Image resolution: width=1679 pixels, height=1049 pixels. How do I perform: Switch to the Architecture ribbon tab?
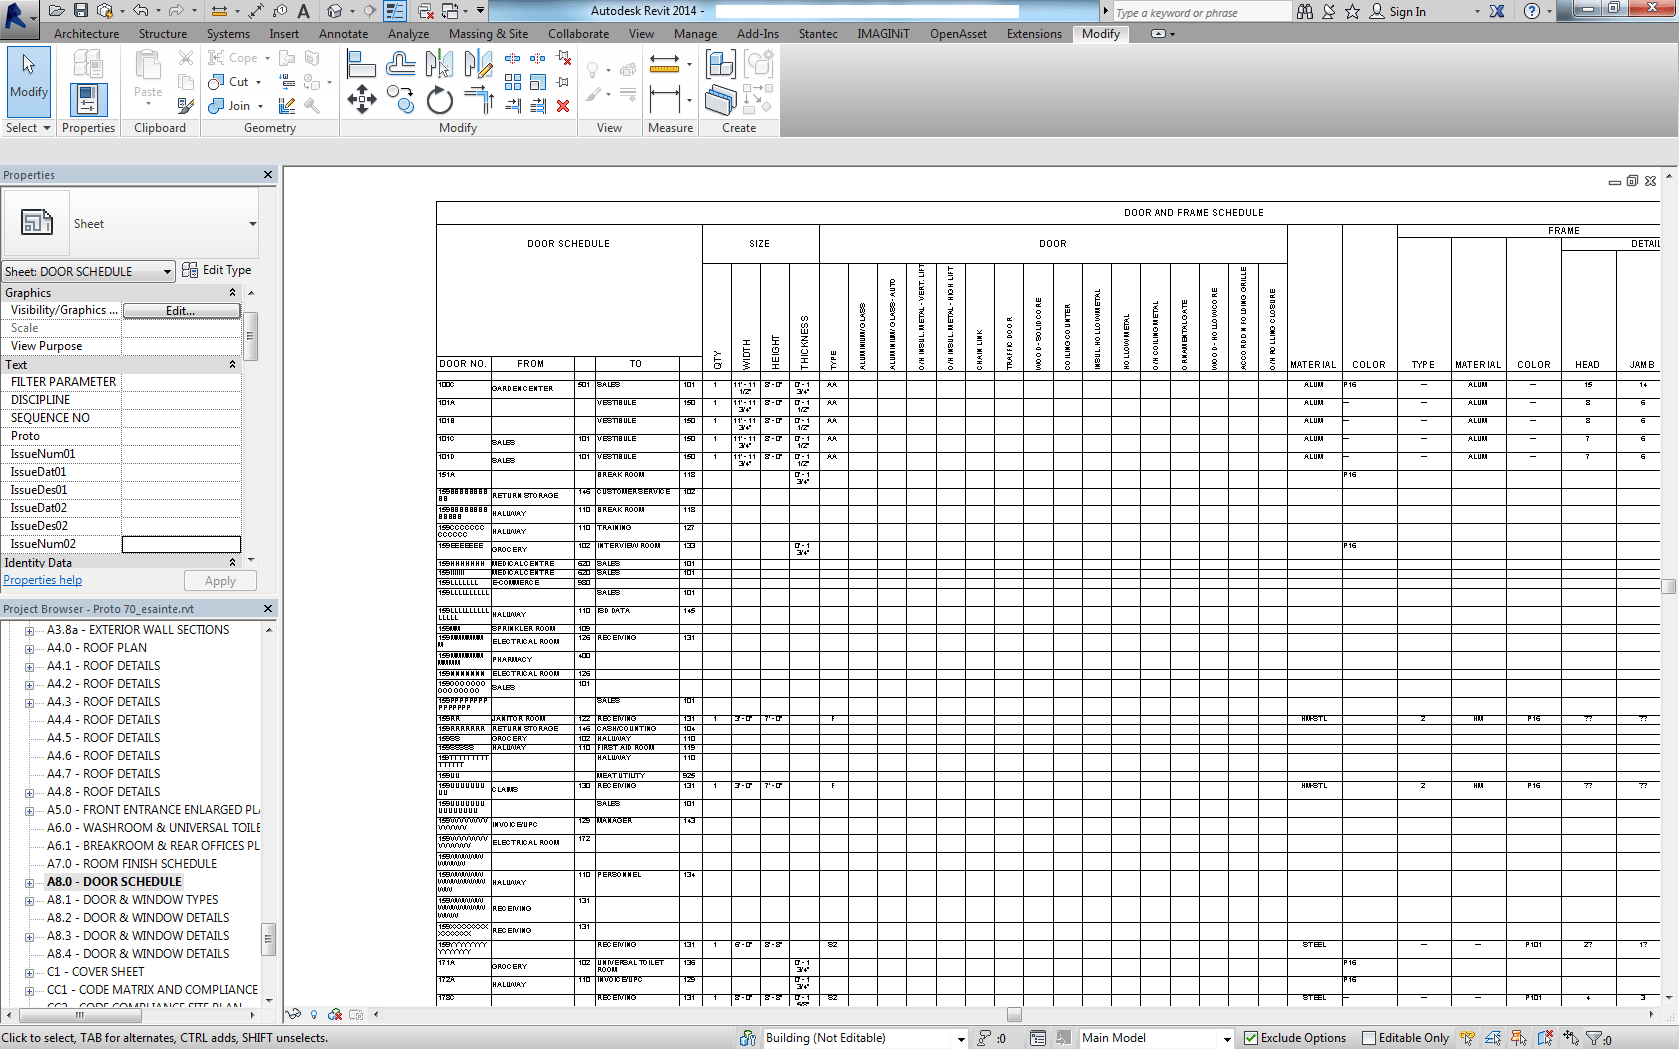click(86, 33)
